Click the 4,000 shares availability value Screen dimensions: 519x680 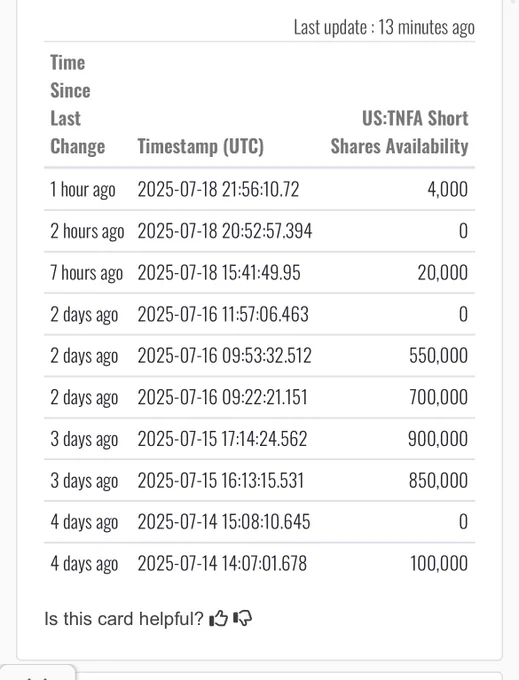click(447, 190)
